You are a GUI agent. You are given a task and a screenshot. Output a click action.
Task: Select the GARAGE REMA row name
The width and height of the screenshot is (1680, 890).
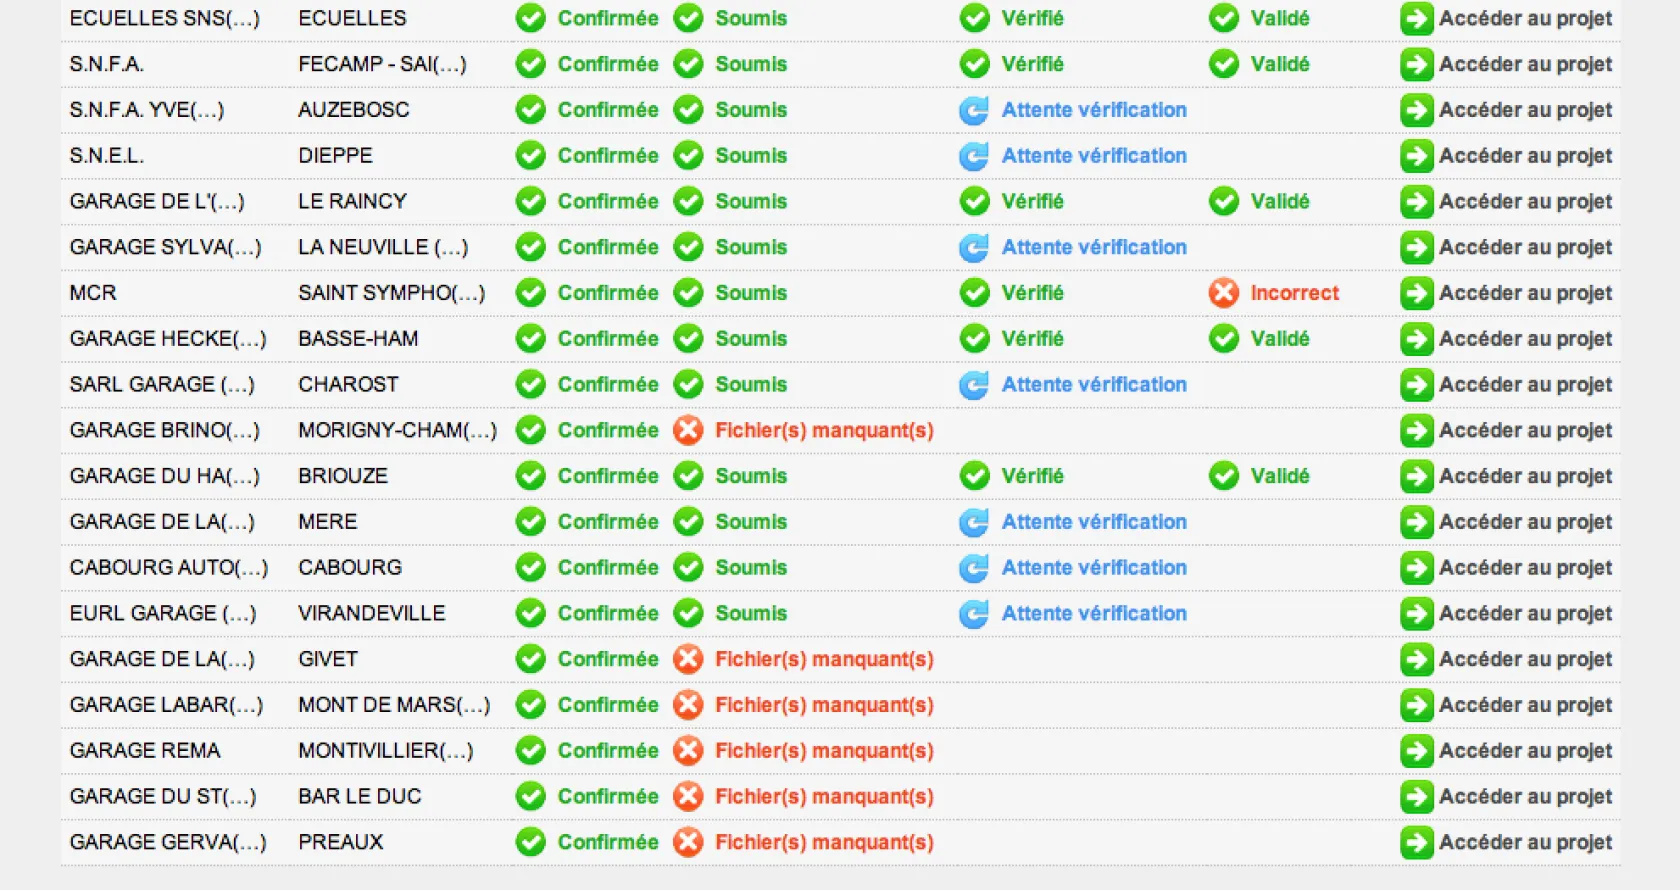pos(145,751)
